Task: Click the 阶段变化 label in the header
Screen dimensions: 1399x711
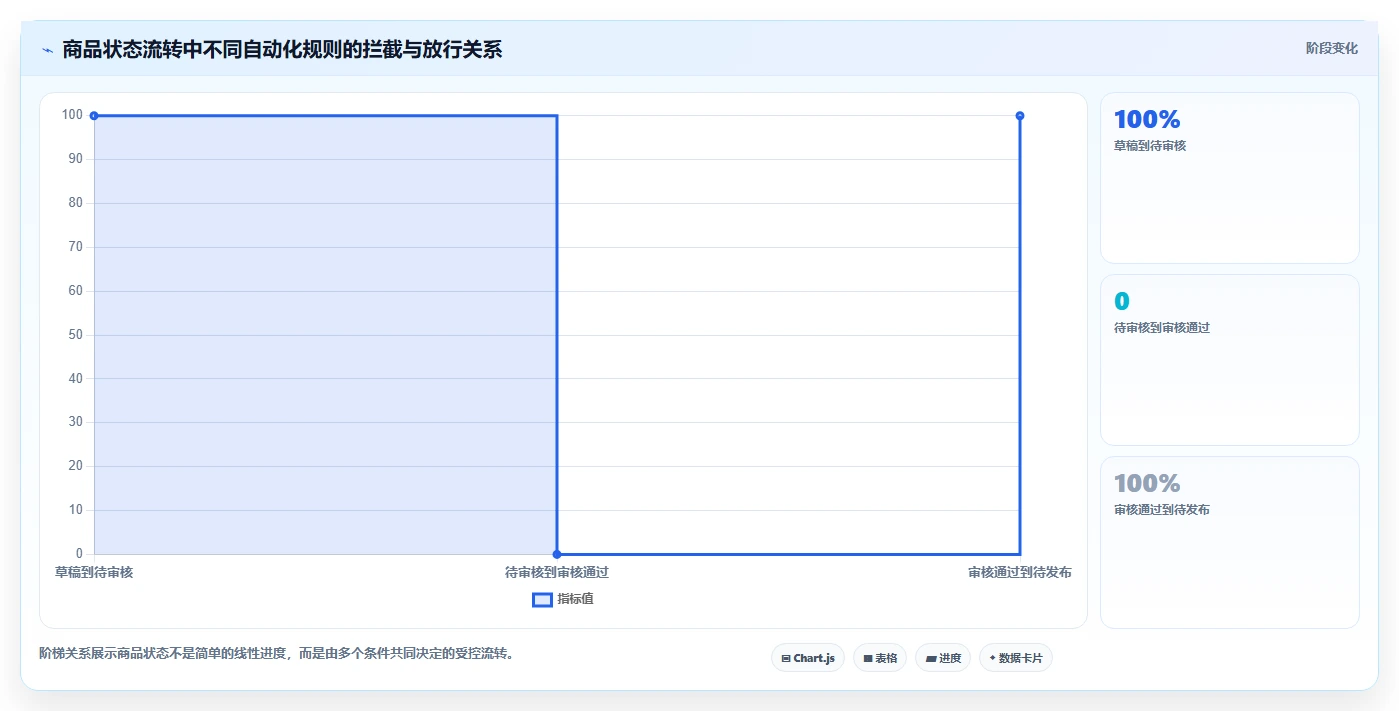Action: 1331,48
